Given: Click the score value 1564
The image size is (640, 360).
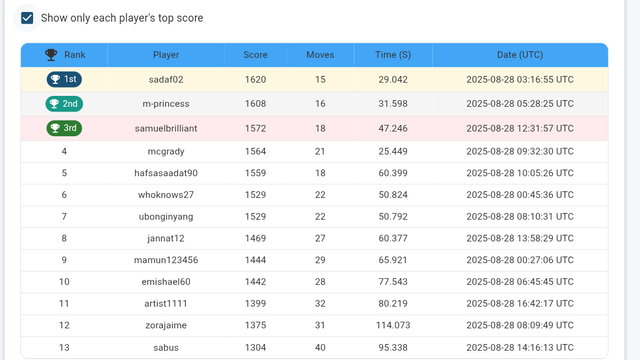Looking at the screenshot, I should 256,151.
